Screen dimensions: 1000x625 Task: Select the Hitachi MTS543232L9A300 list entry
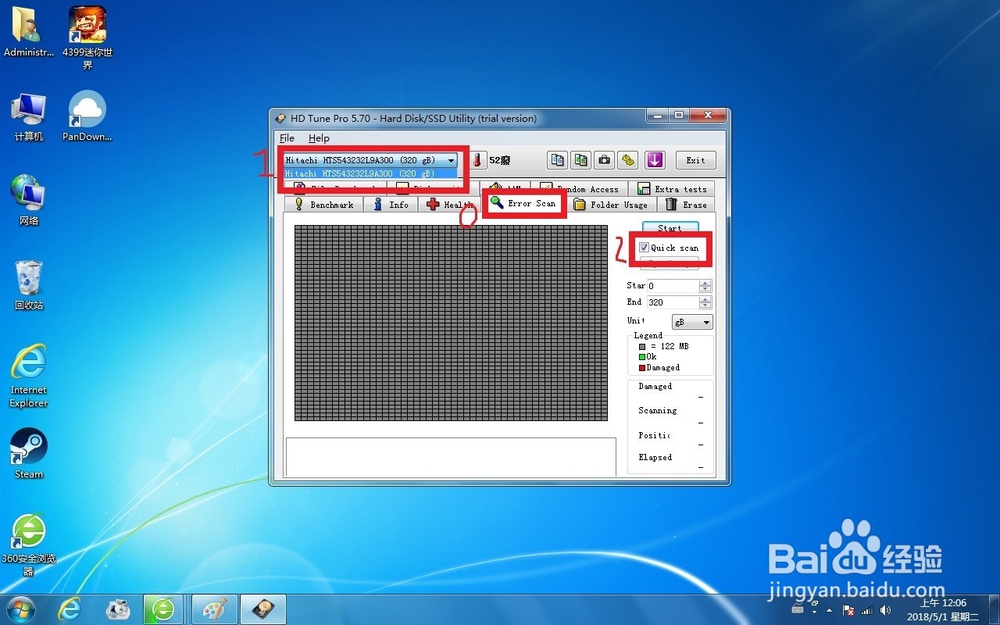370,173
